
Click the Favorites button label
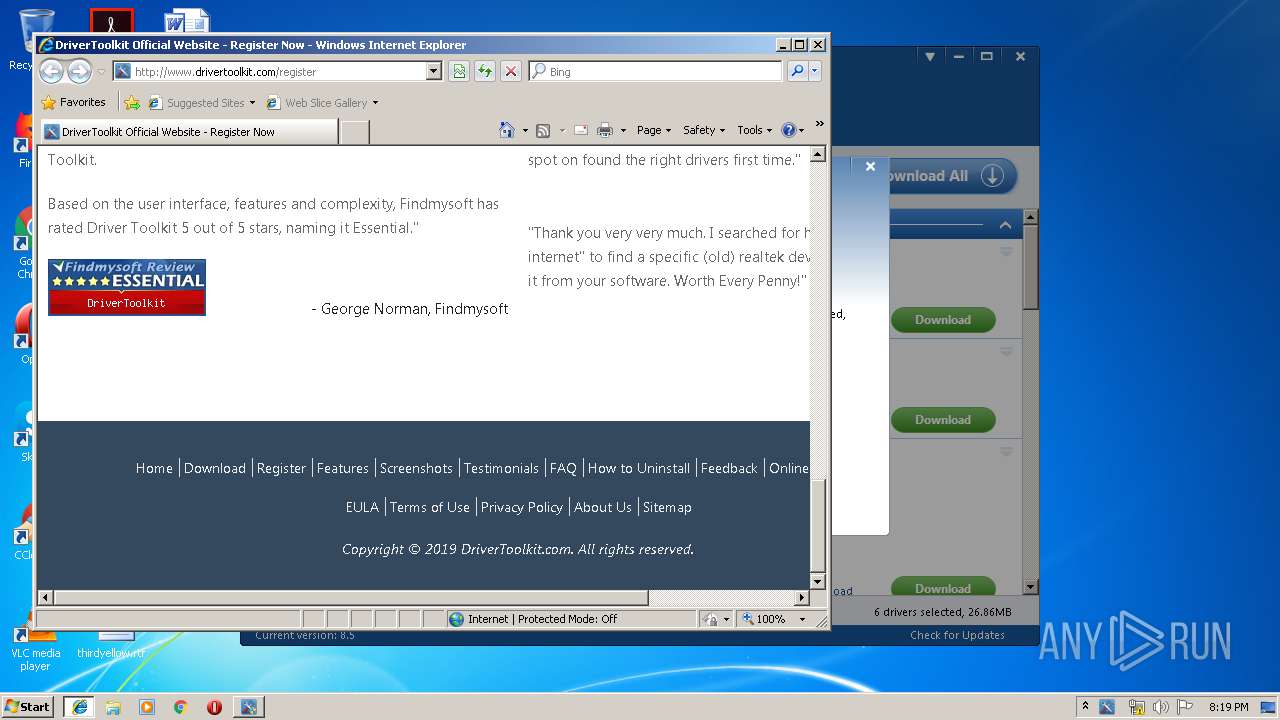[83, 102]
